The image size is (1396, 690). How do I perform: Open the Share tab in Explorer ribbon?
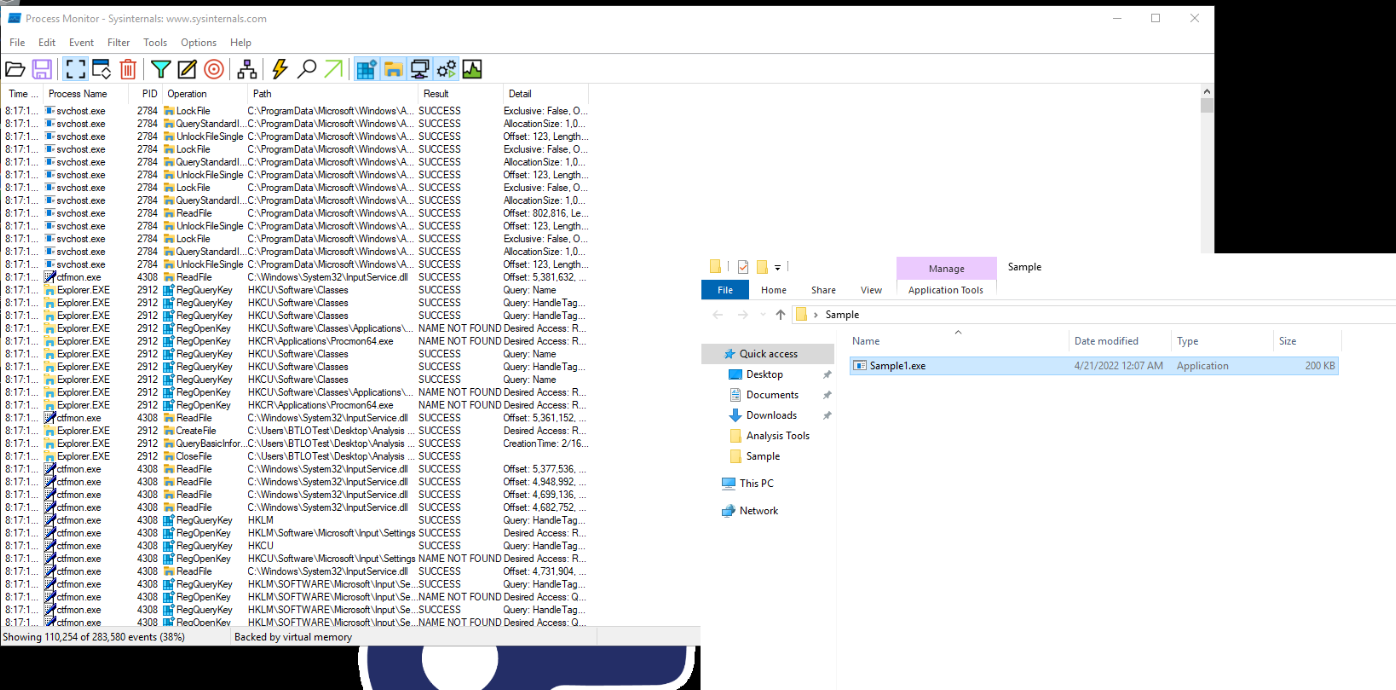[x=824, y=290]
